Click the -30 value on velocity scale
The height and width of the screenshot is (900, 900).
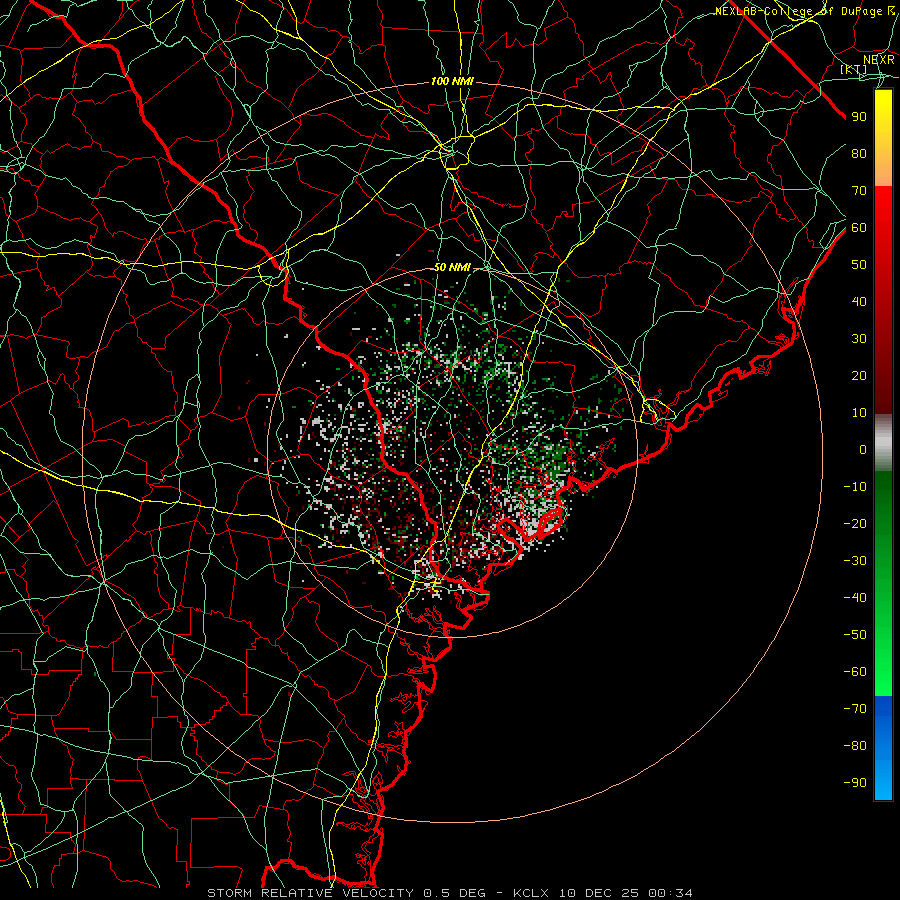[x=855, y=561]
